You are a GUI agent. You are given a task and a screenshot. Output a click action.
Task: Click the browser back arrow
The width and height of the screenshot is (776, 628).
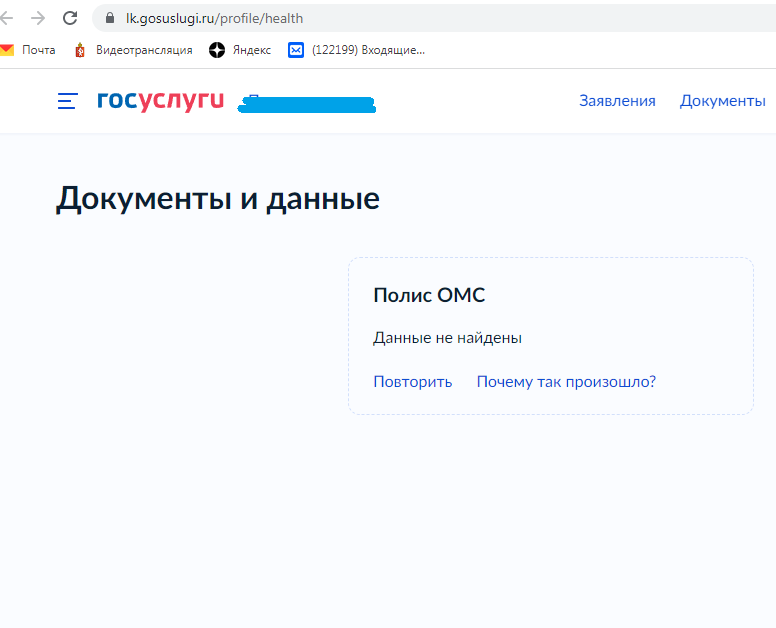coord(6,18)
